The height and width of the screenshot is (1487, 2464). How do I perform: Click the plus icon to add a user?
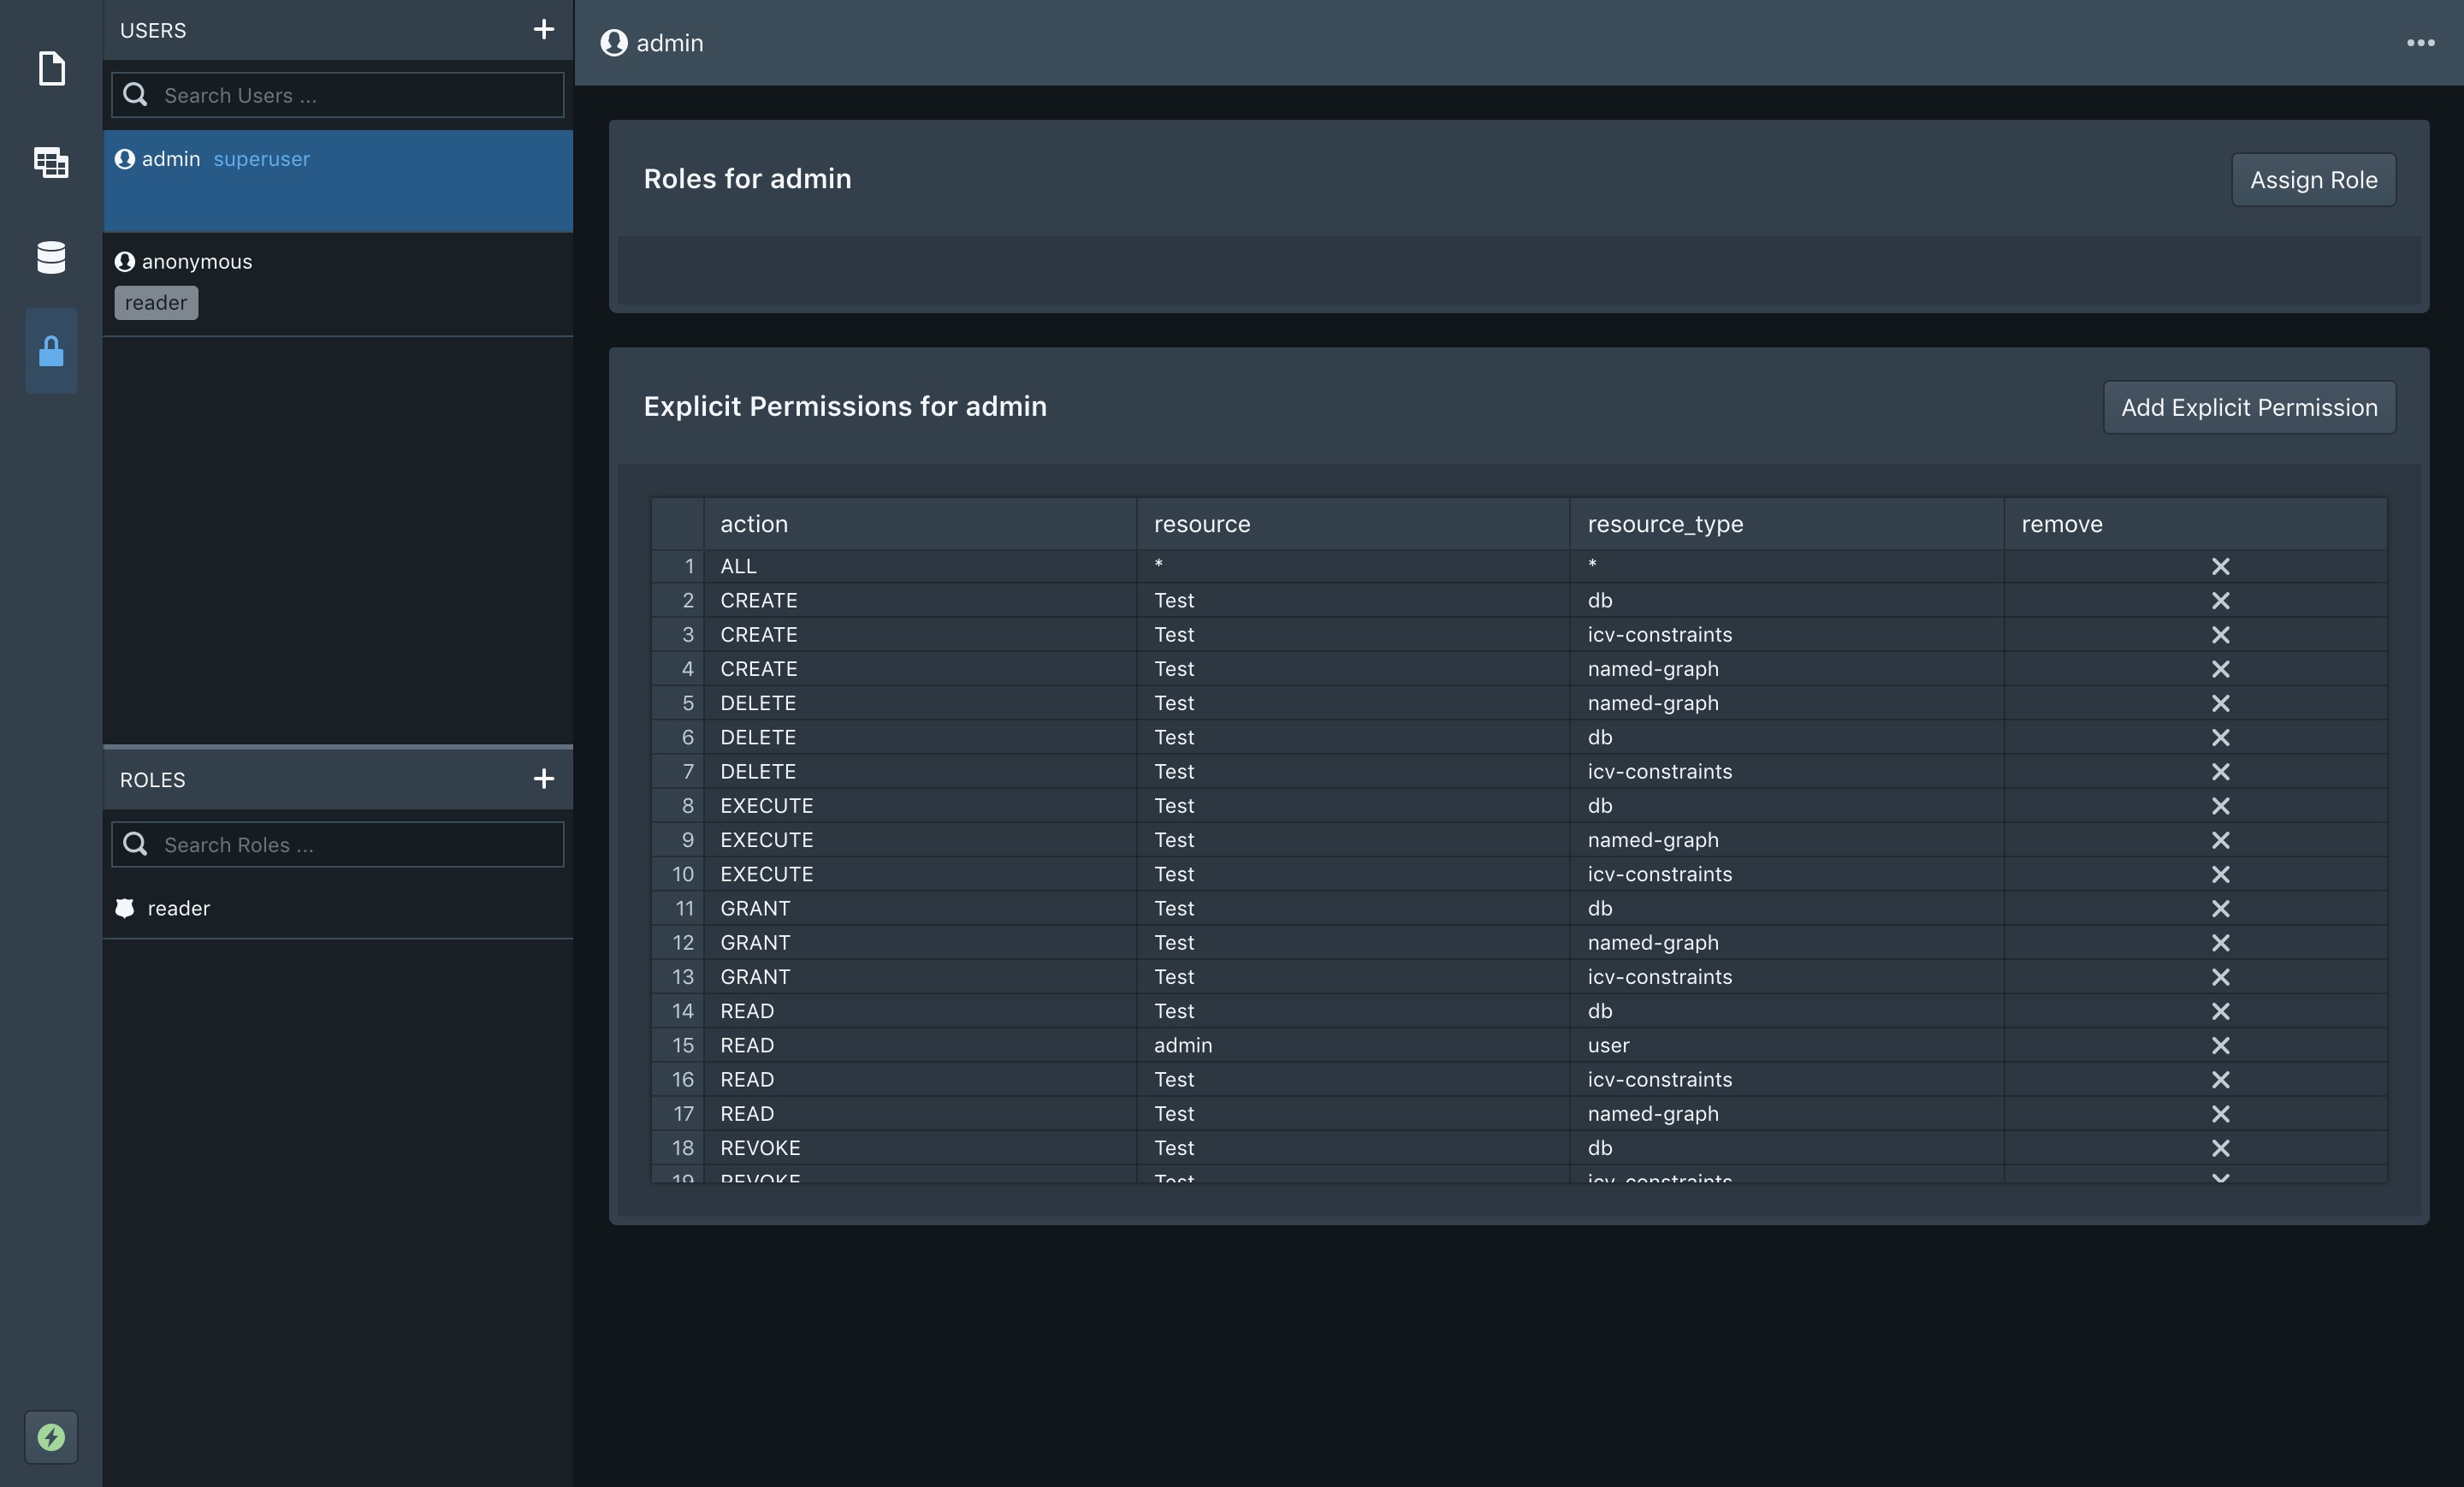tap(543, 29)
